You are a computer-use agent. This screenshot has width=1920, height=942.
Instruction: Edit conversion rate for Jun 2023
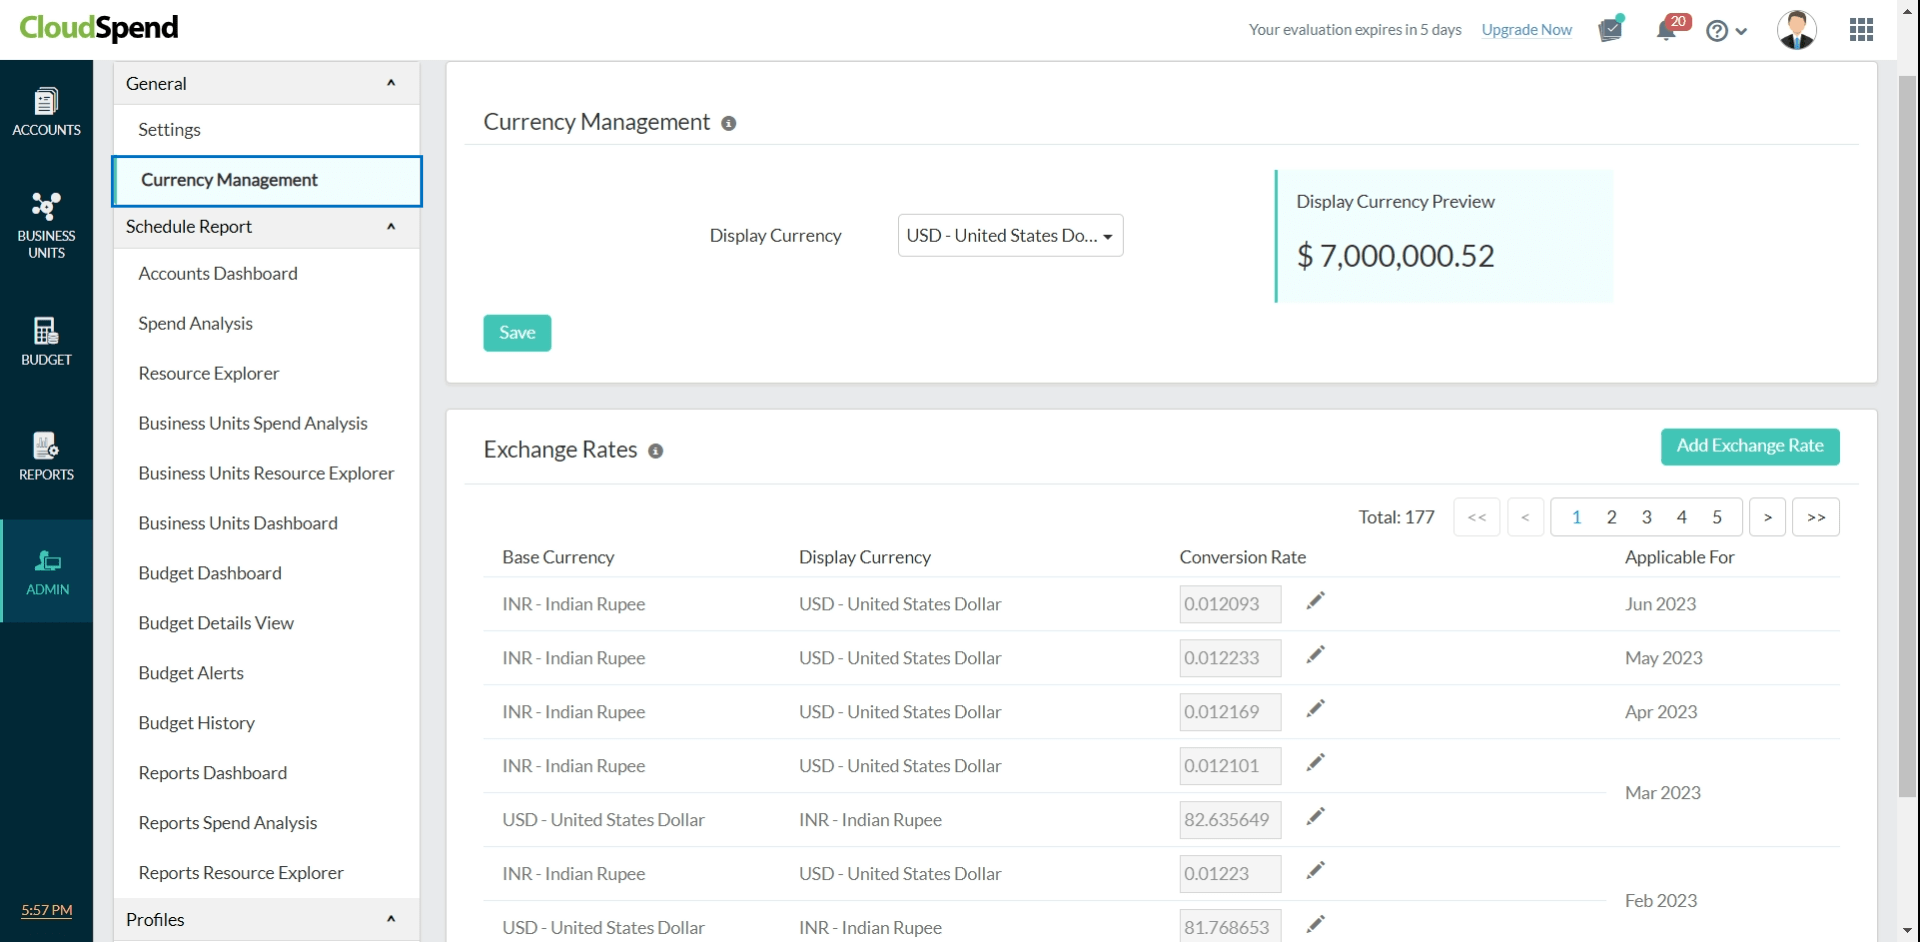[x=1315, y=600]
